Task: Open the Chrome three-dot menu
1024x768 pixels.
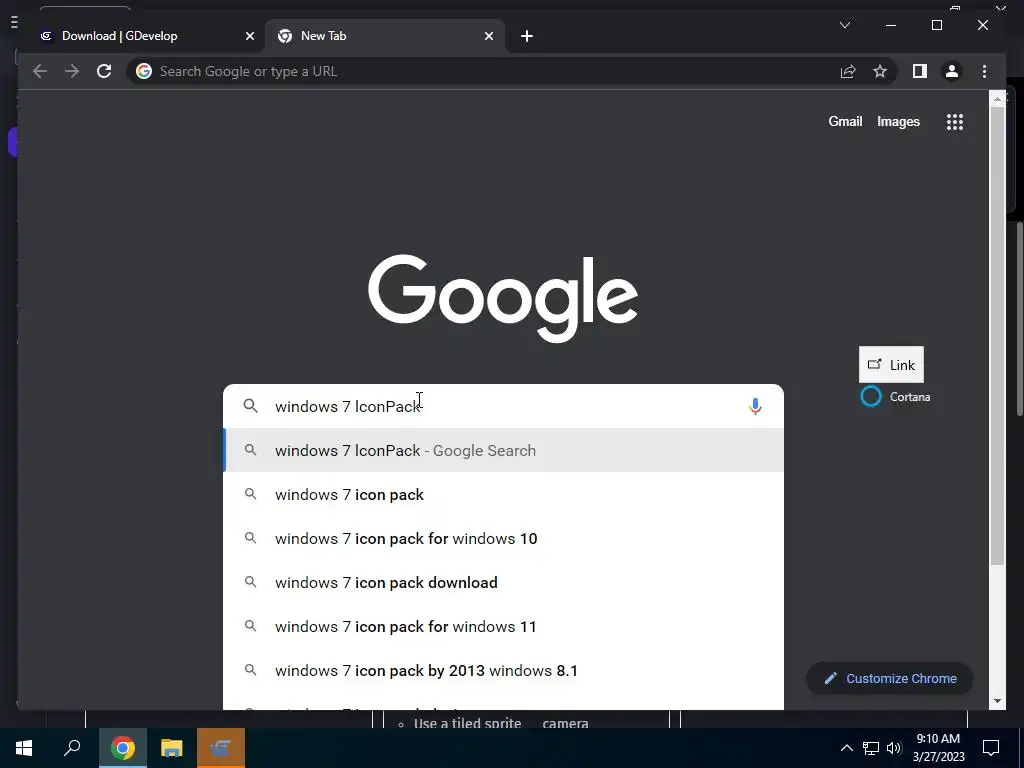Action: pos(984,71)
